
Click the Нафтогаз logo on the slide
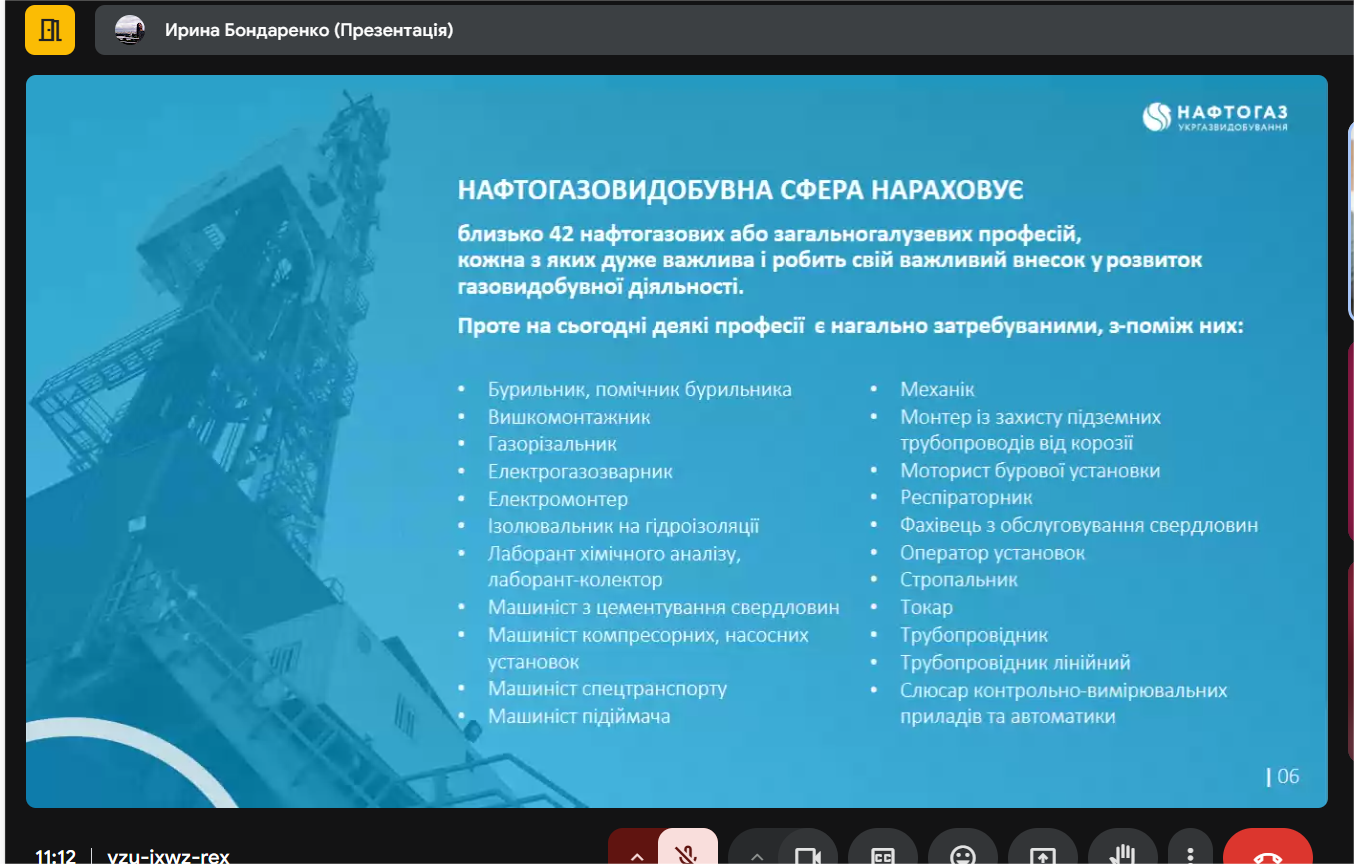1215,117
